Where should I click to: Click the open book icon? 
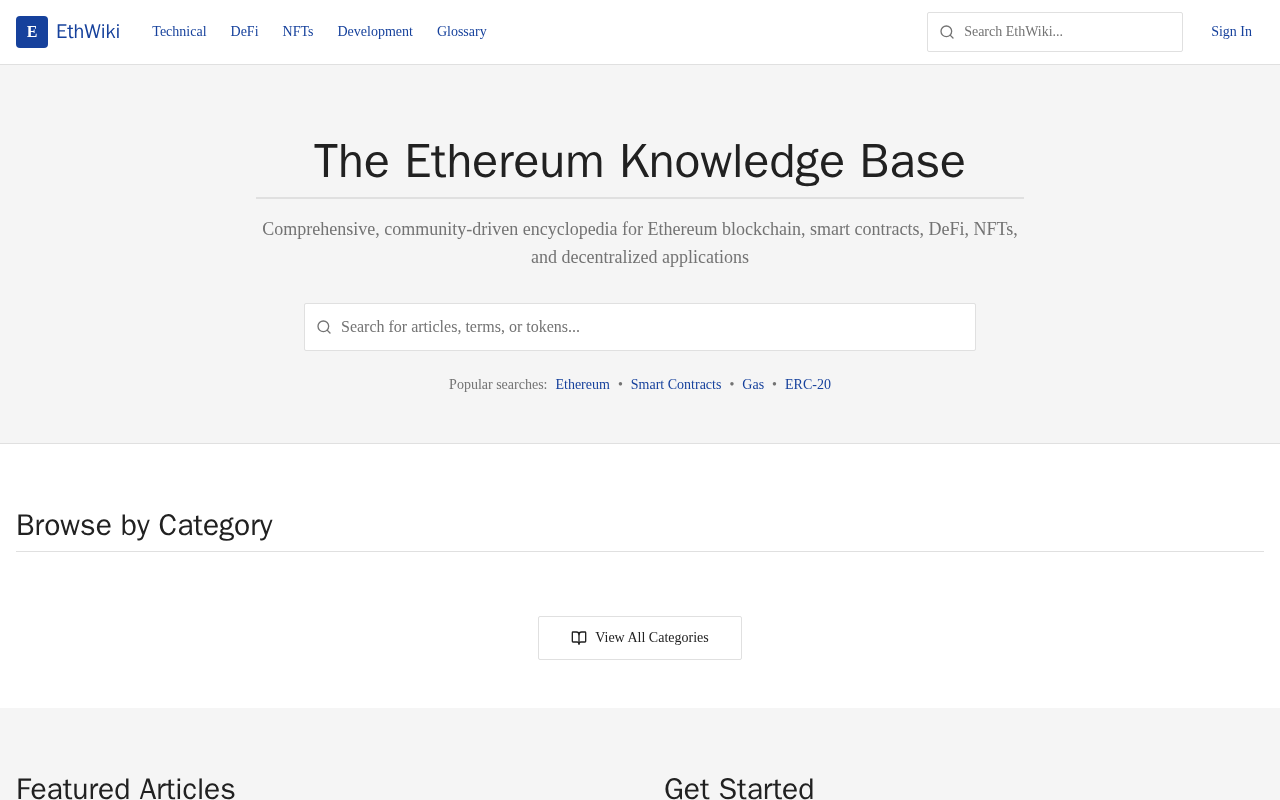pyautogui.click(x=579, y=638)
